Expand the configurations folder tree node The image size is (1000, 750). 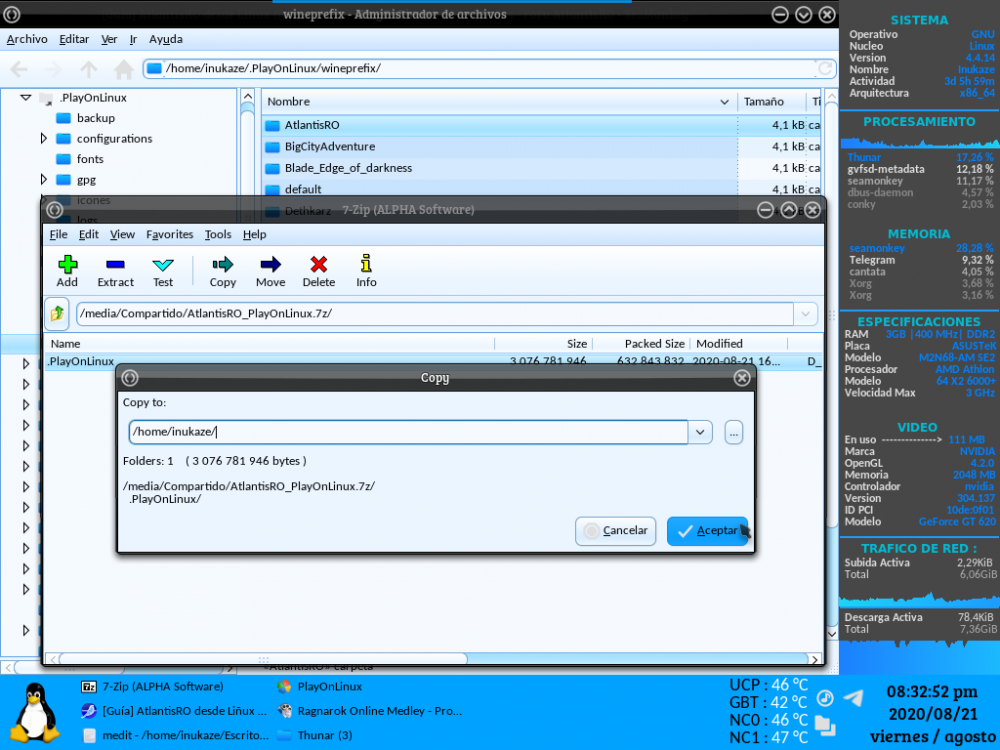click(x=43, y=139)
